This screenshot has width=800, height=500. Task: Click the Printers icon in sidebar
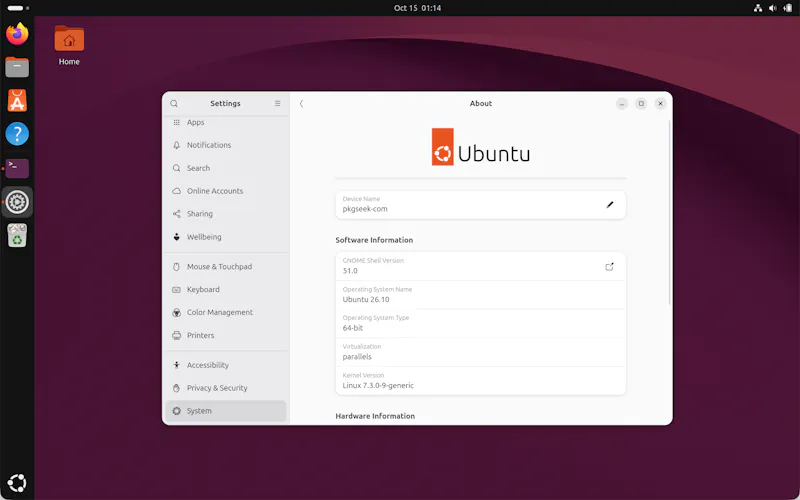[x=177, y=335]
